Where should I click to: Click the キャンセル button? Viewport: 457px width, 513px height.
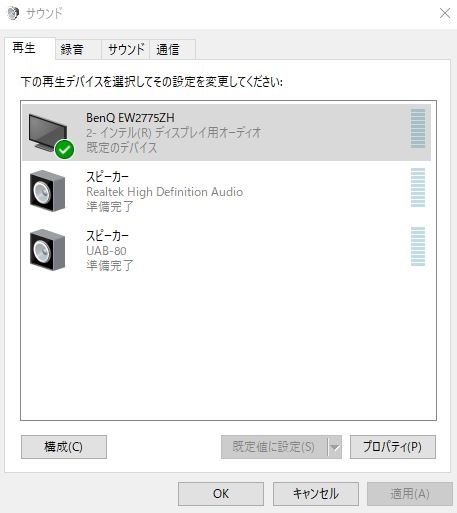coord(316,494)
